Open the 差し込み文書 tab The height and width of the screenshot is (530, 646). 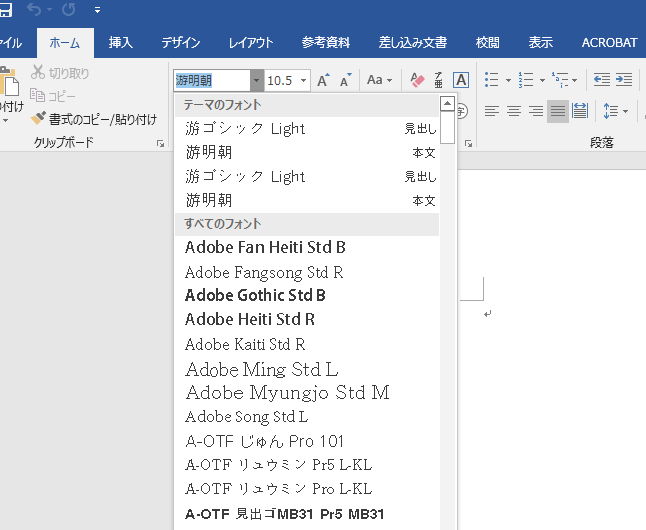tap(412, 43)
